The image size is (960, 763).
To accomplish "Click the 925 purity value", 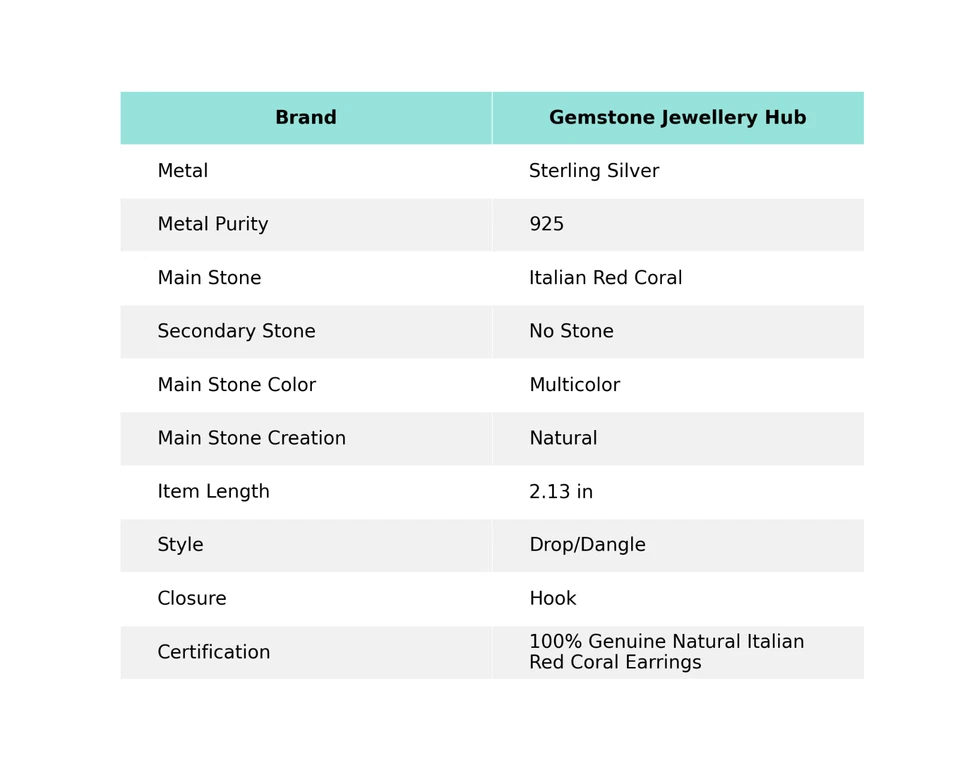I will tap(546, 225).
